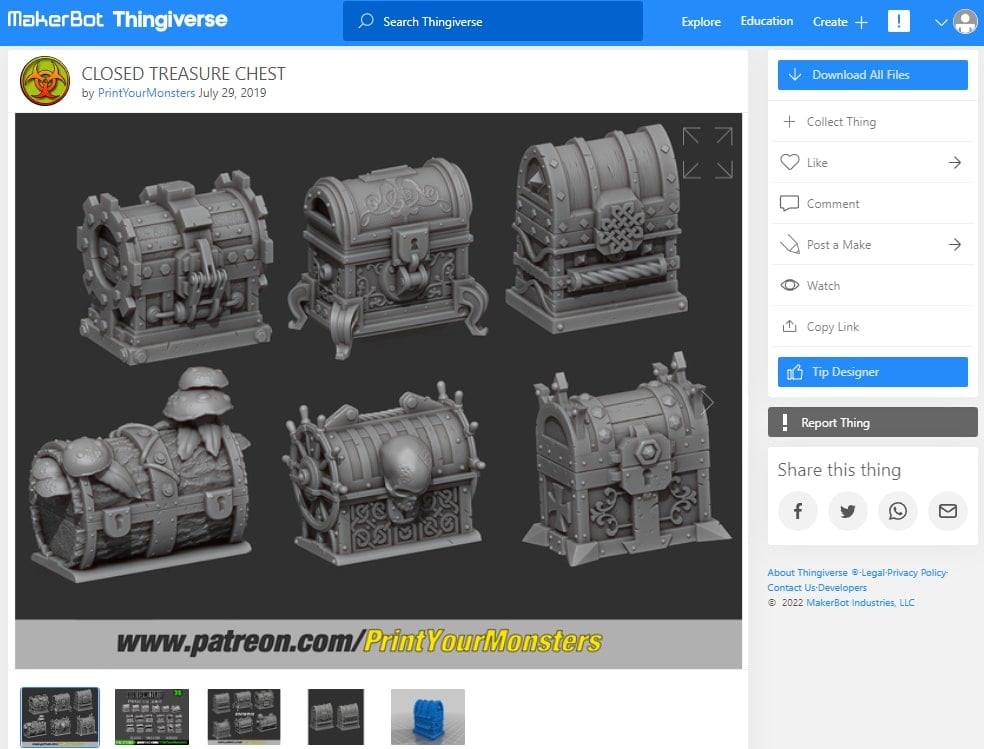984x749 pixels.
Task: Click the Copy Link share icon
Action: coord(789,326)
